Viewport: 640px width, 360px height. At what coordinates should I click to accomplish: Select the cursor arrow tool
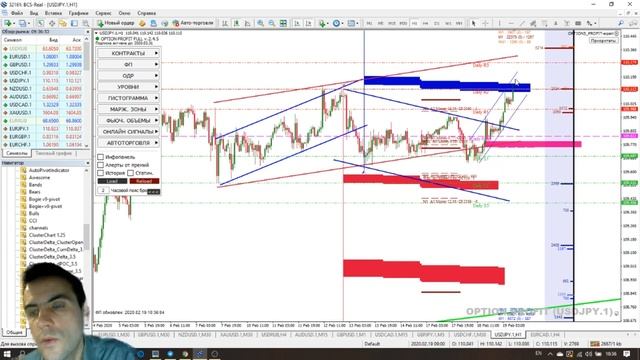click(x=473, y=23)
